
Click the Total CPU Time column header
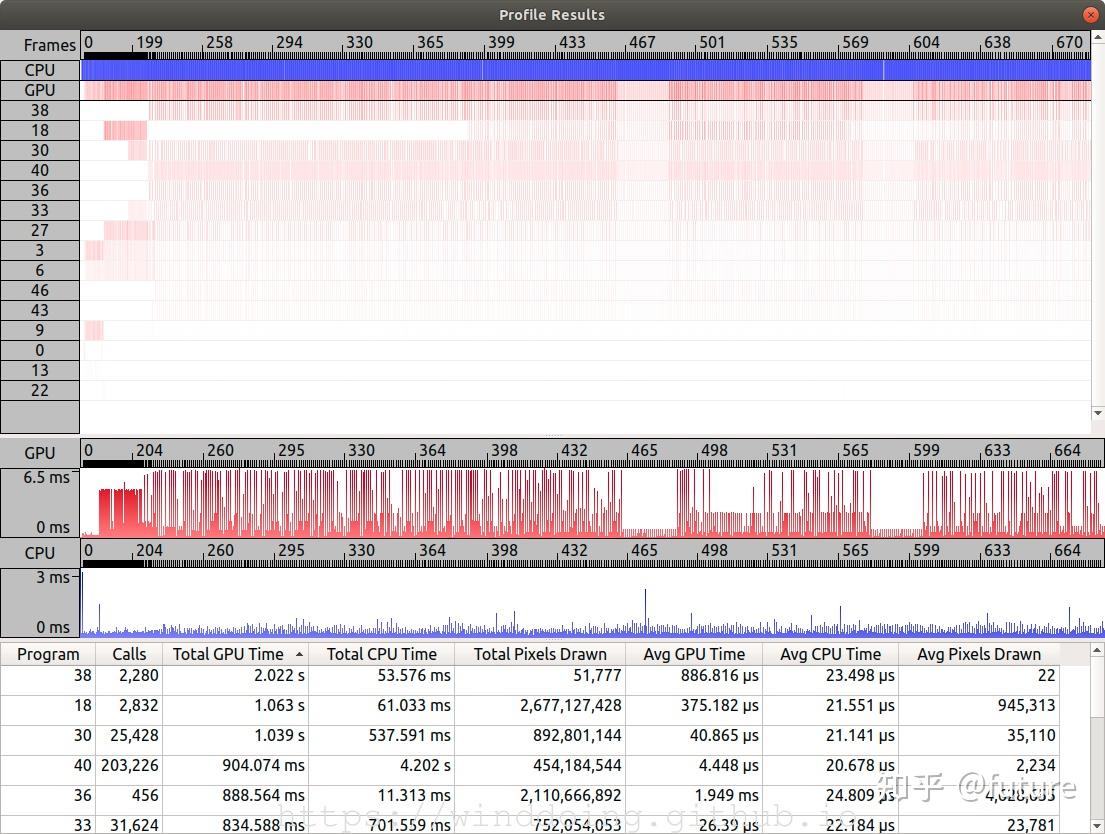[x=381, y=654]
